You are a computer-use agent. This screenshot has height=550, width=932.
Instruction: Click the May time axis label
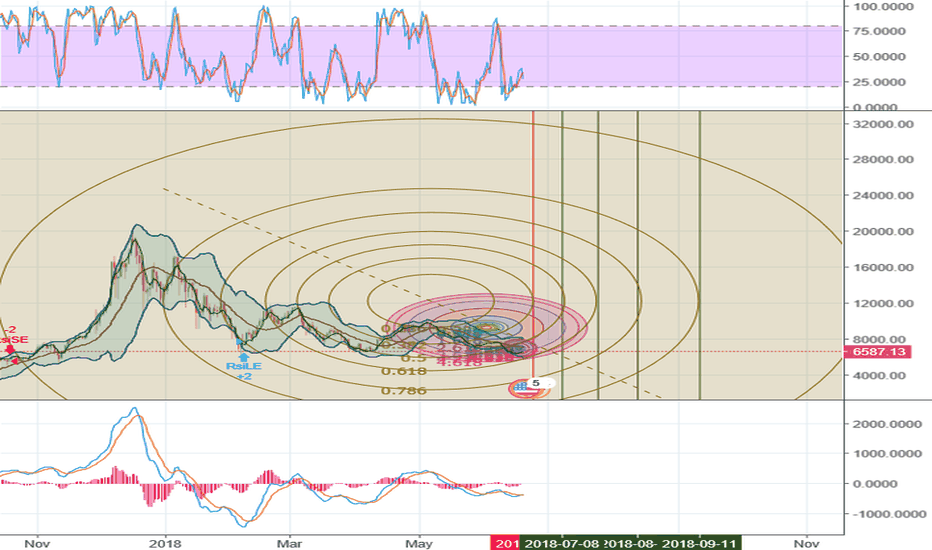[419, 543]
